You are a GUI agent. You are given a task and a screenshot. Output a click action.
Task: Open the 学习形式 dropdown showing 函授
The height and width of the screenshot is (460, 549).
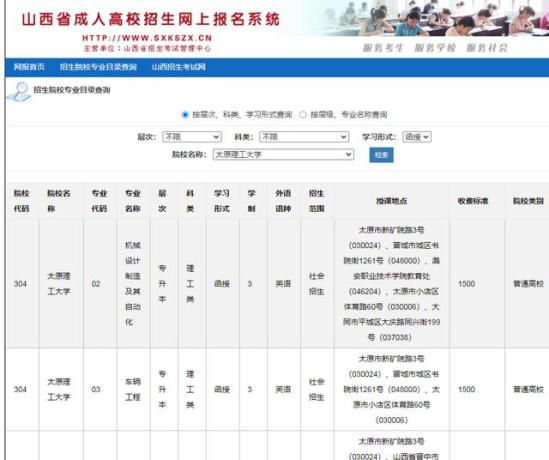point(417,137)
